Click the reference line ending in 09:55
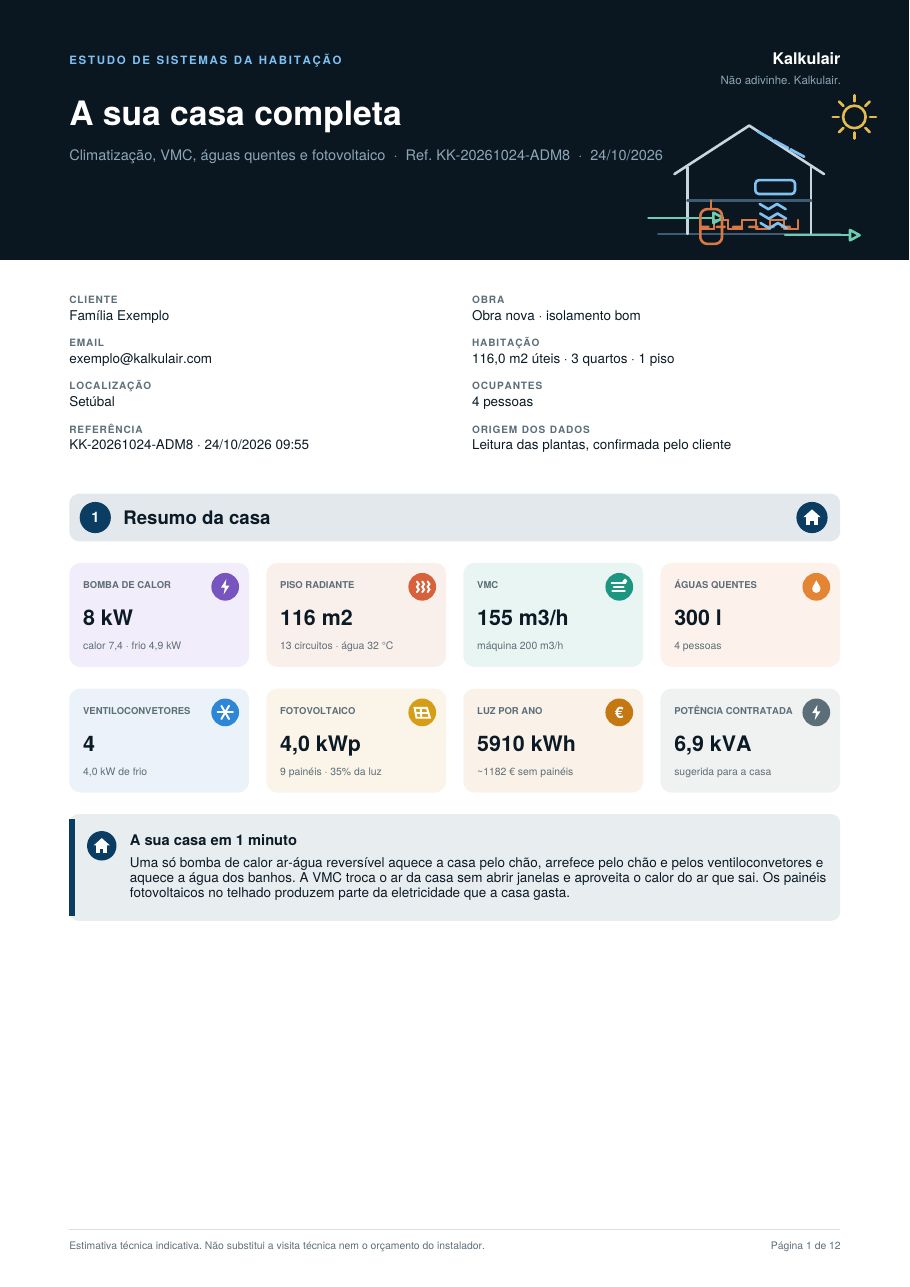910x1287 pixels. 189,444
